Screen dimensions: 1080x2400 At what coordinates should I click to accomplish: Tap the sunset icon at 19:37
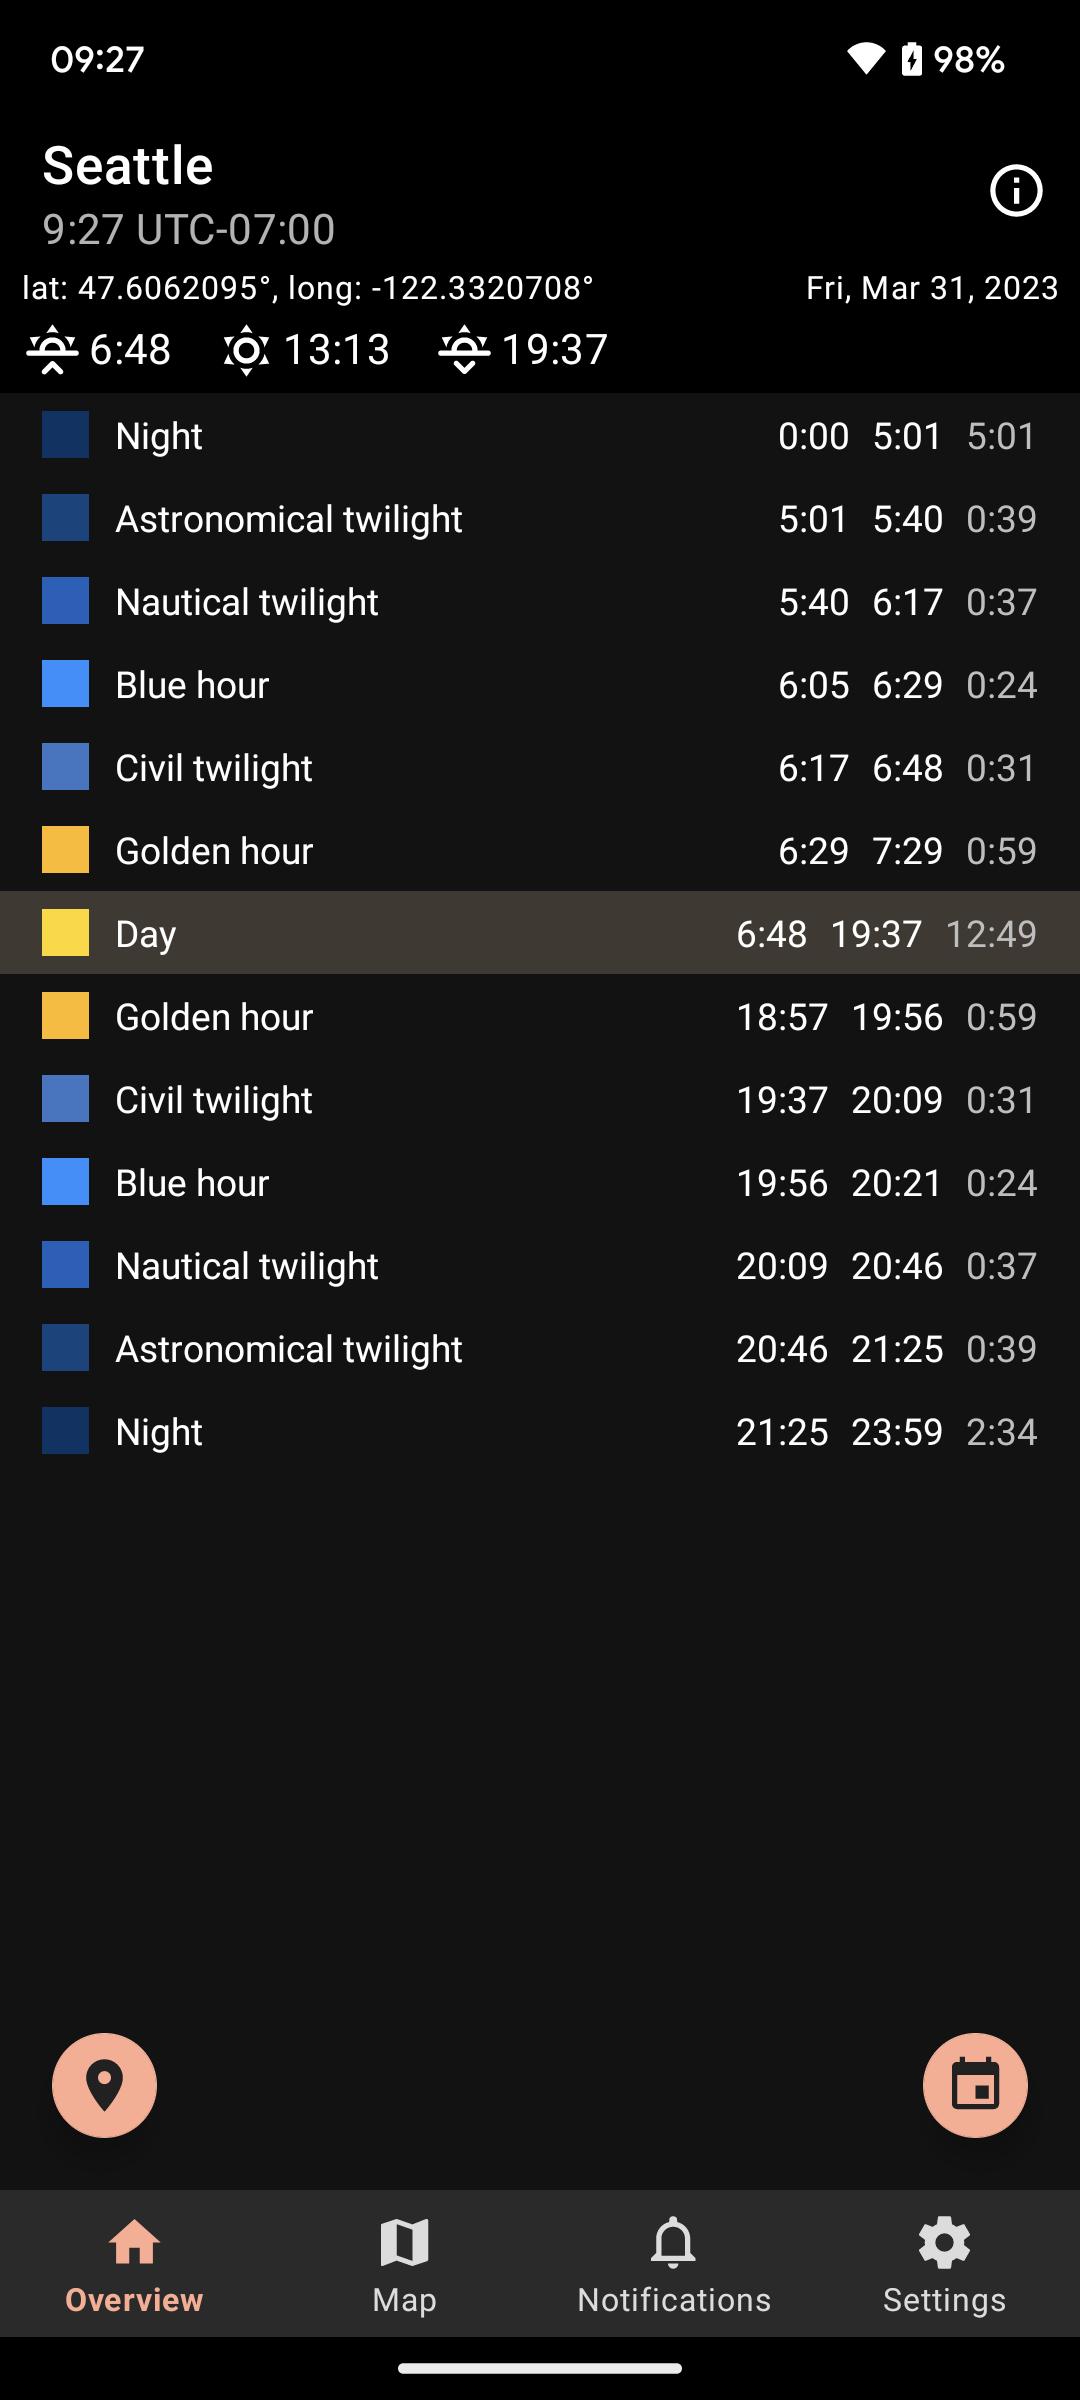[464, 350]
